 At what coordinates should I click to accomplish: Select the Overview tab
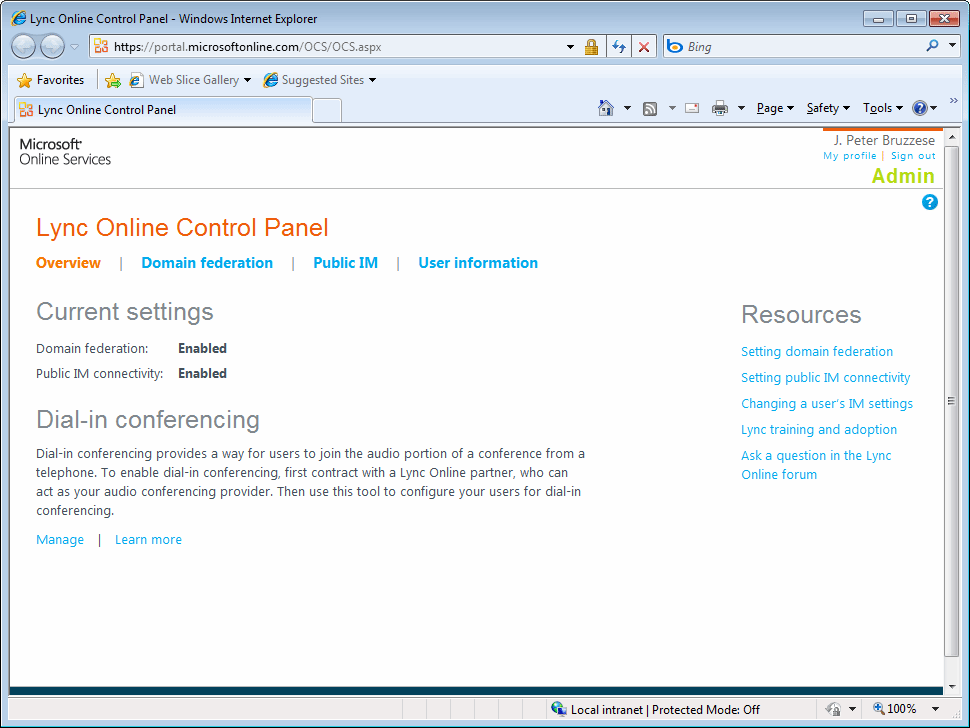[68, 263]
